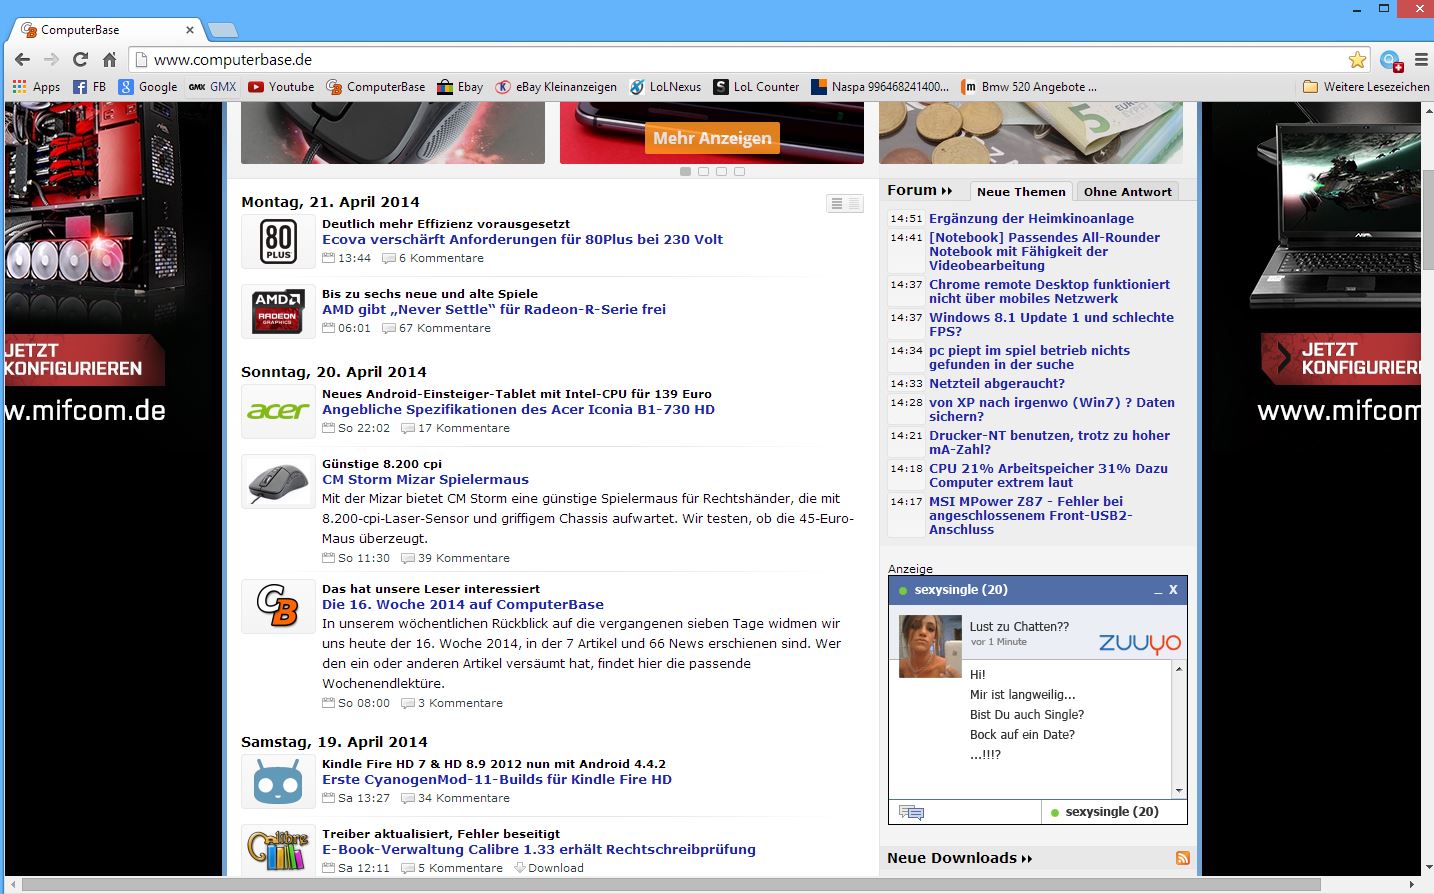The width and height of the screenshot is (1434, 894).
Task: Click the acer logo thumbnail
Action: [x=279, y=412]
